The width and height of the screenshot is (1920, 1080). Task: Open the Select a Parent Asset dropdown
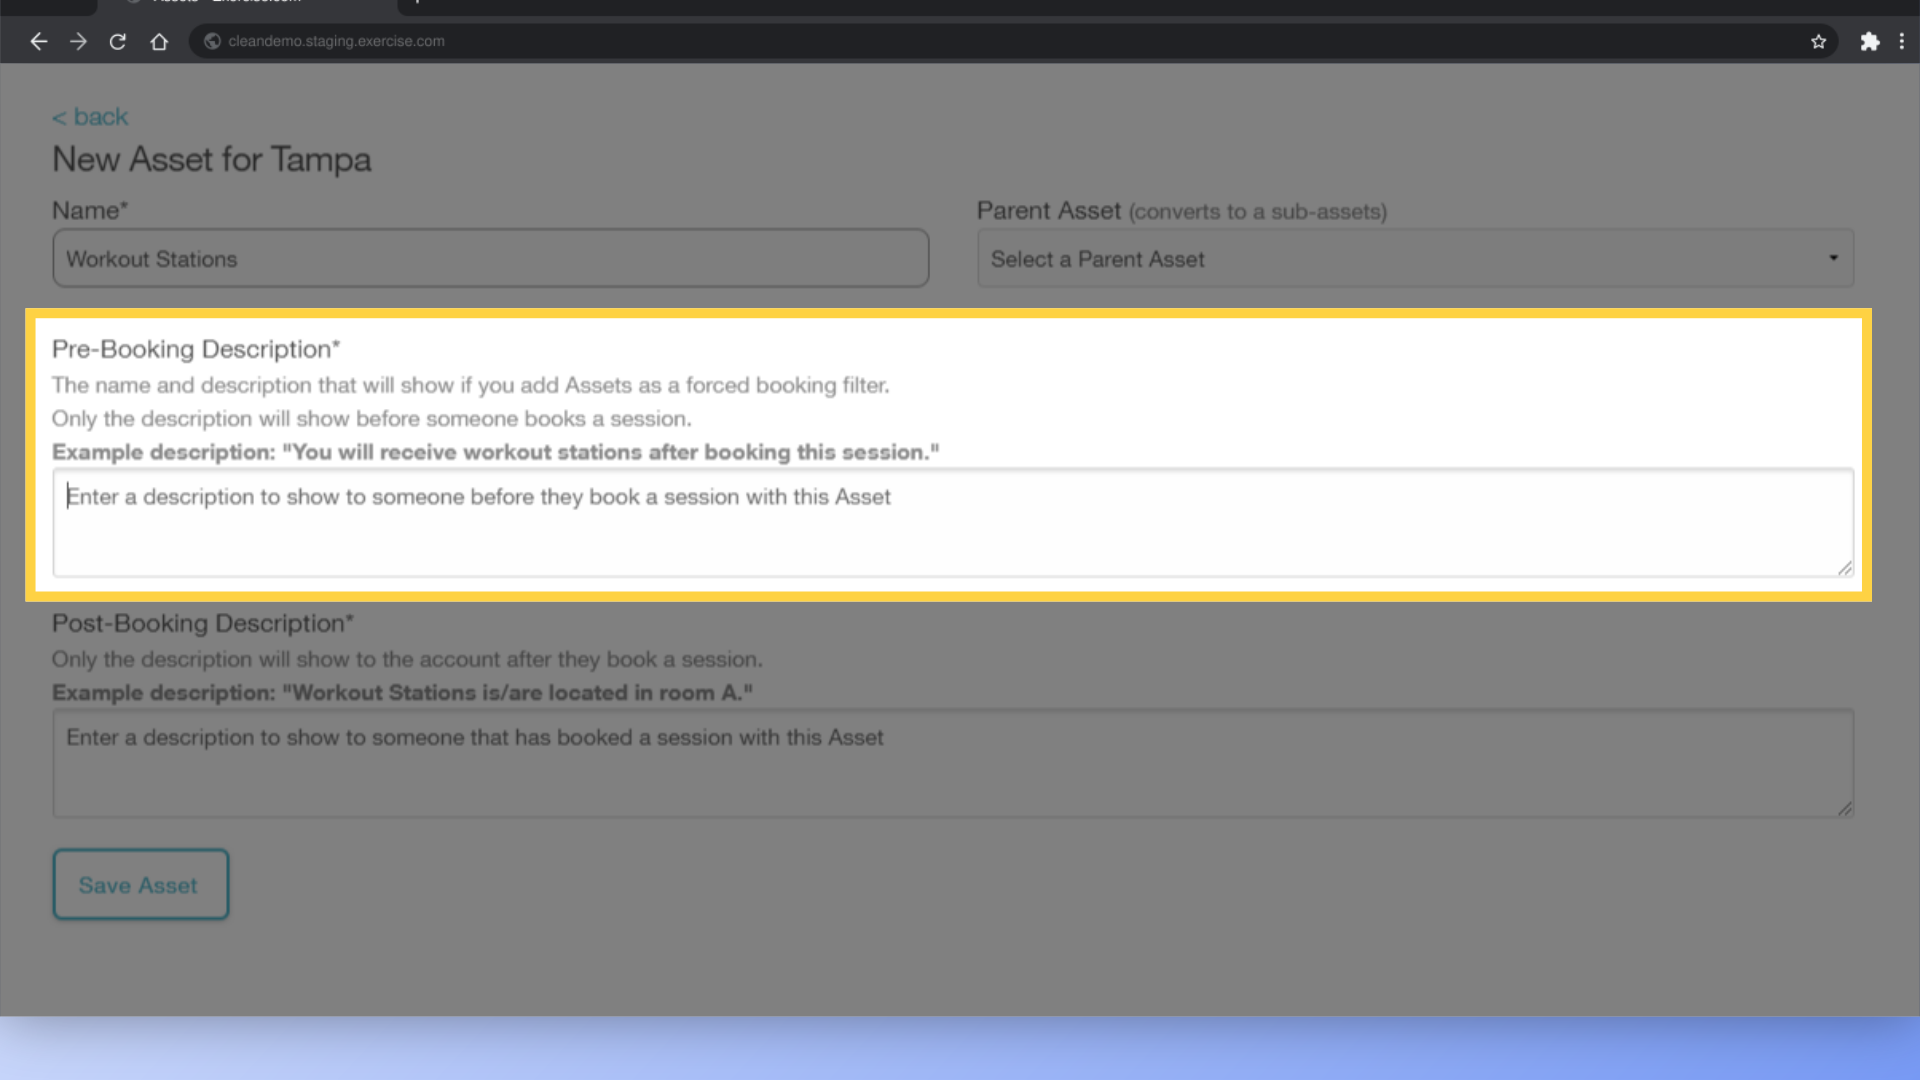1400,259
